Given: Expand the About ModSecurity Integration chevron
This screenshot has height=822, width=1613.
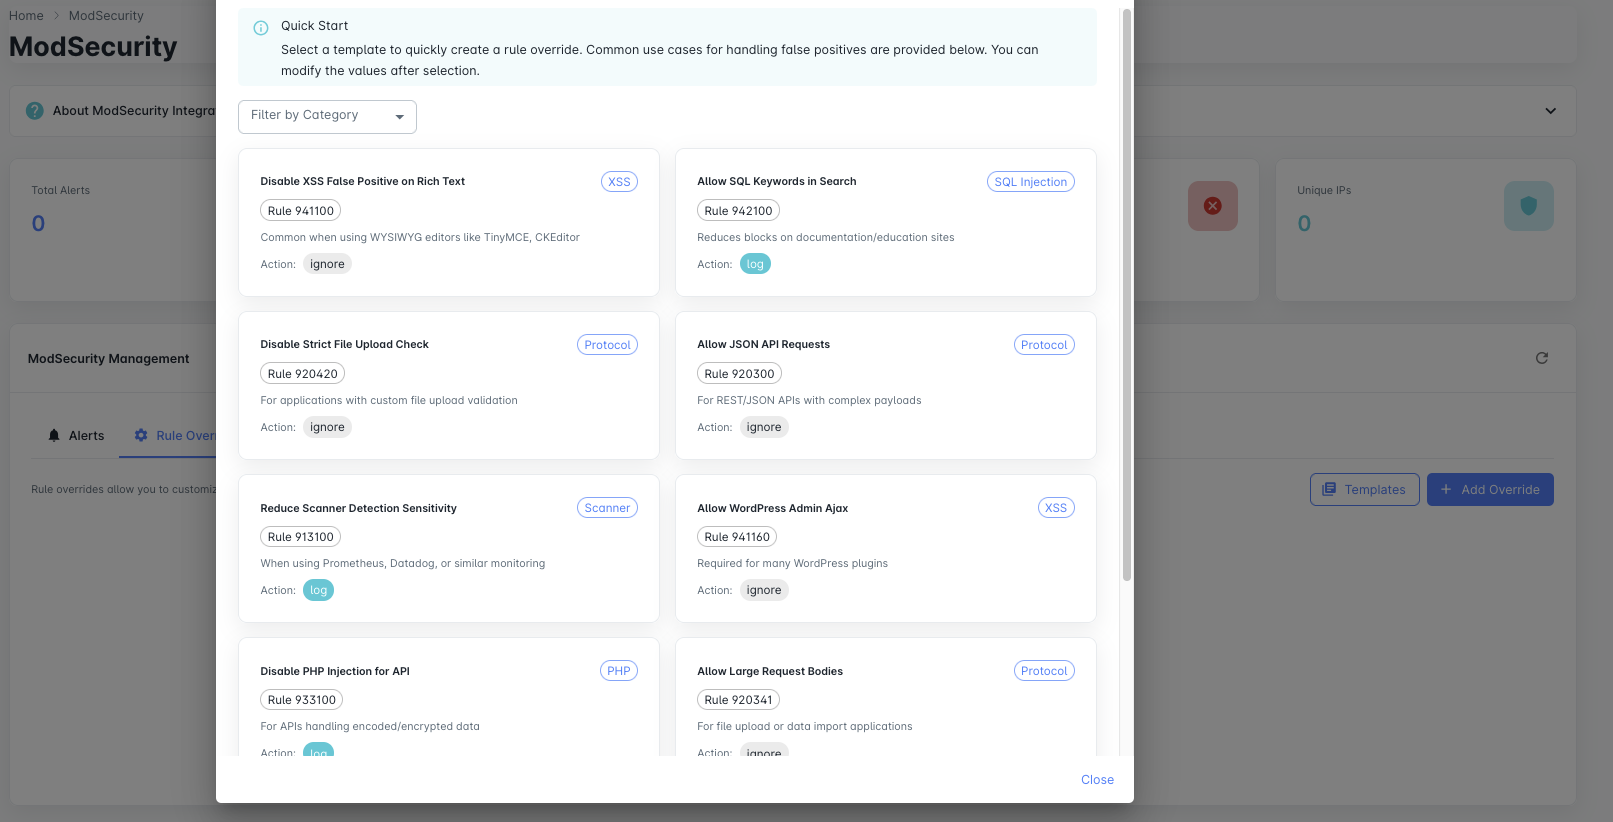Looking at the screenshot, I should [1550, 111].
